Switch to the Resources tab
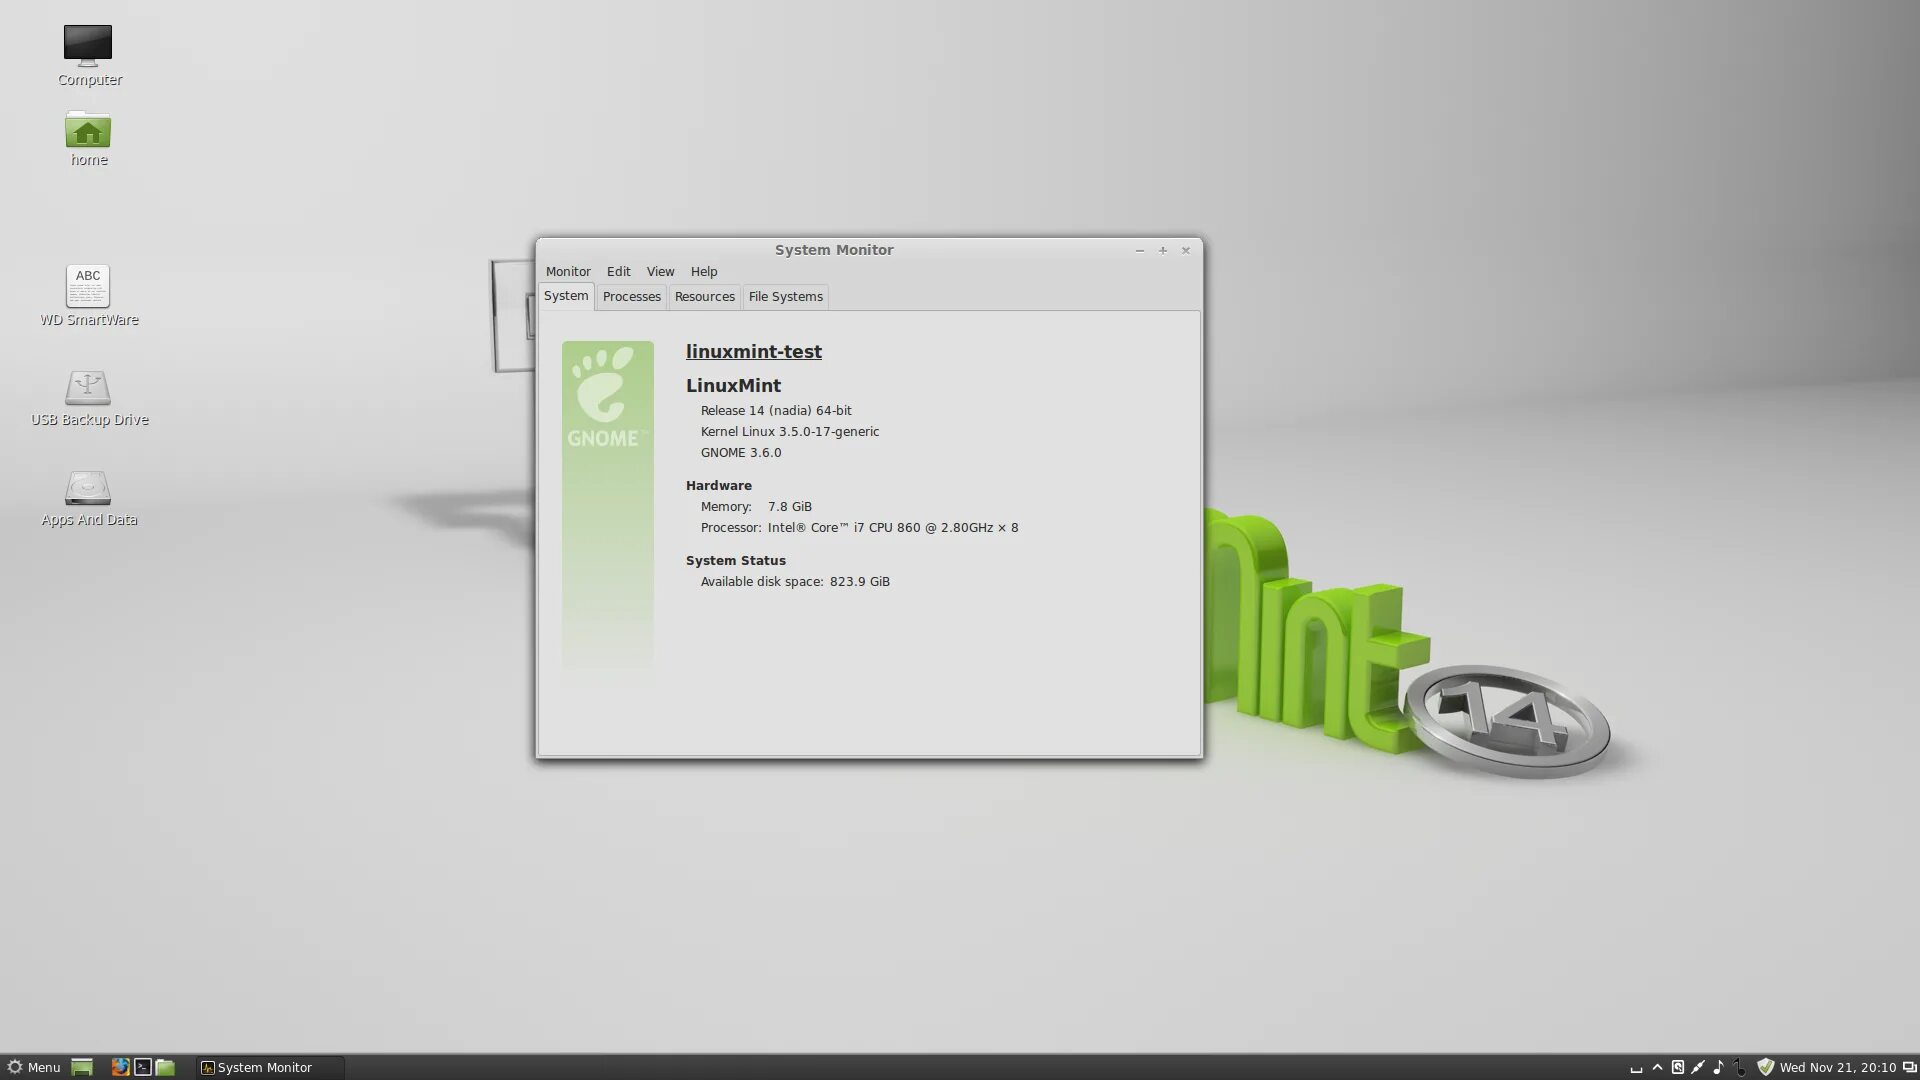The image size is (1920, 1080). [704, 297]
